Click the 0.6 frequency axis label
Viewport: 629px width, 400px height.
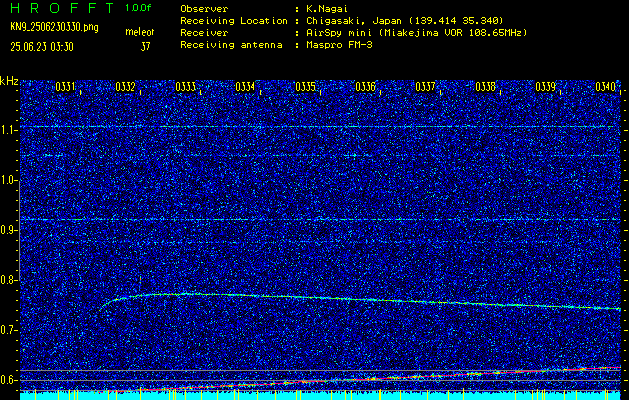click(9, 380)
